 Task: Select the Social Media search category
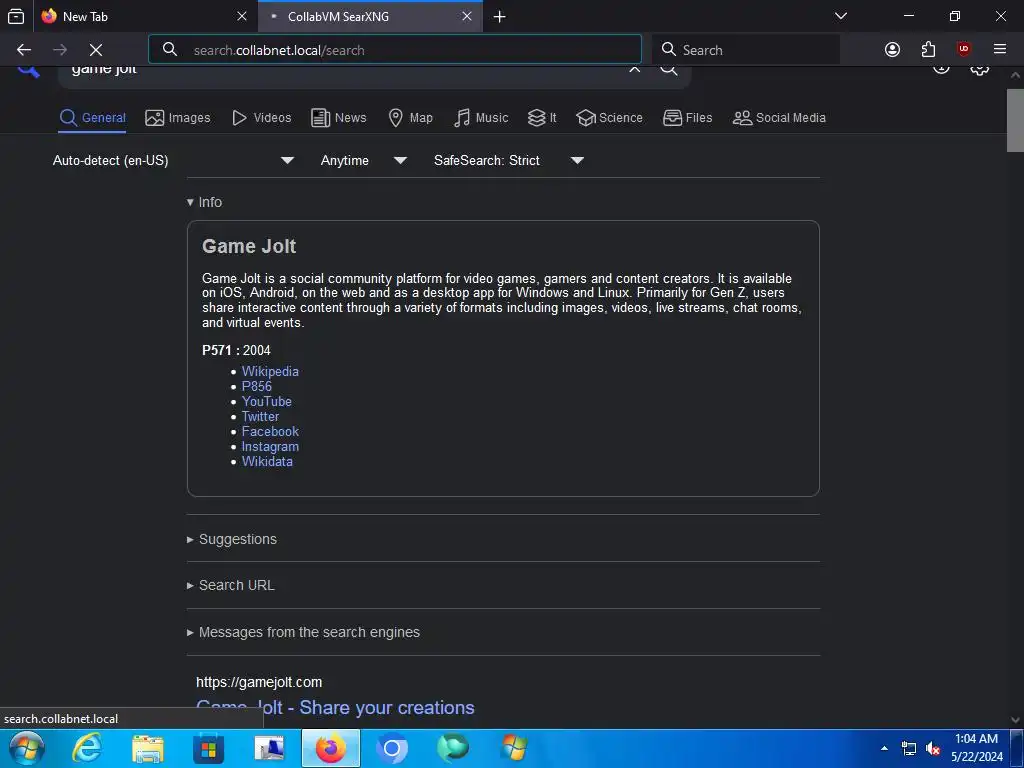coord(779,118)
